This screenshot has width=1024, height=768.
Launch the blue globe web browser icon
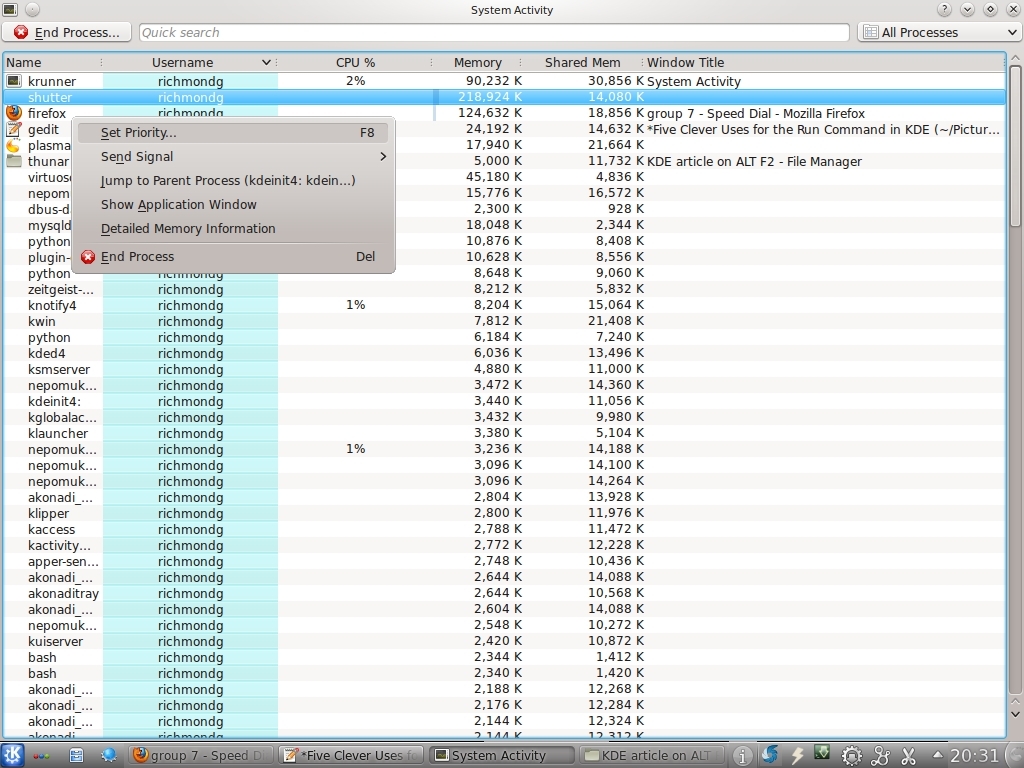(108, 756)
